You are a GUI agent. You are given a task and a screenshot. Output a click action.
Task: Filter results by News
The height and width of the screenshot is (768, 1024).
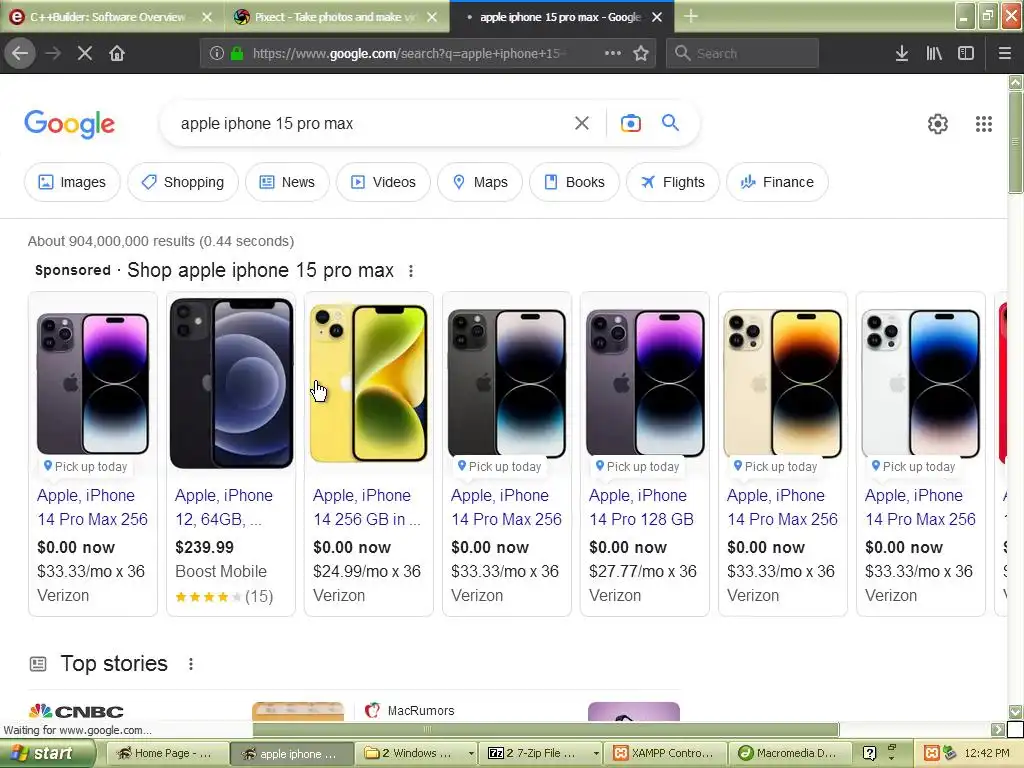point(287,182)
